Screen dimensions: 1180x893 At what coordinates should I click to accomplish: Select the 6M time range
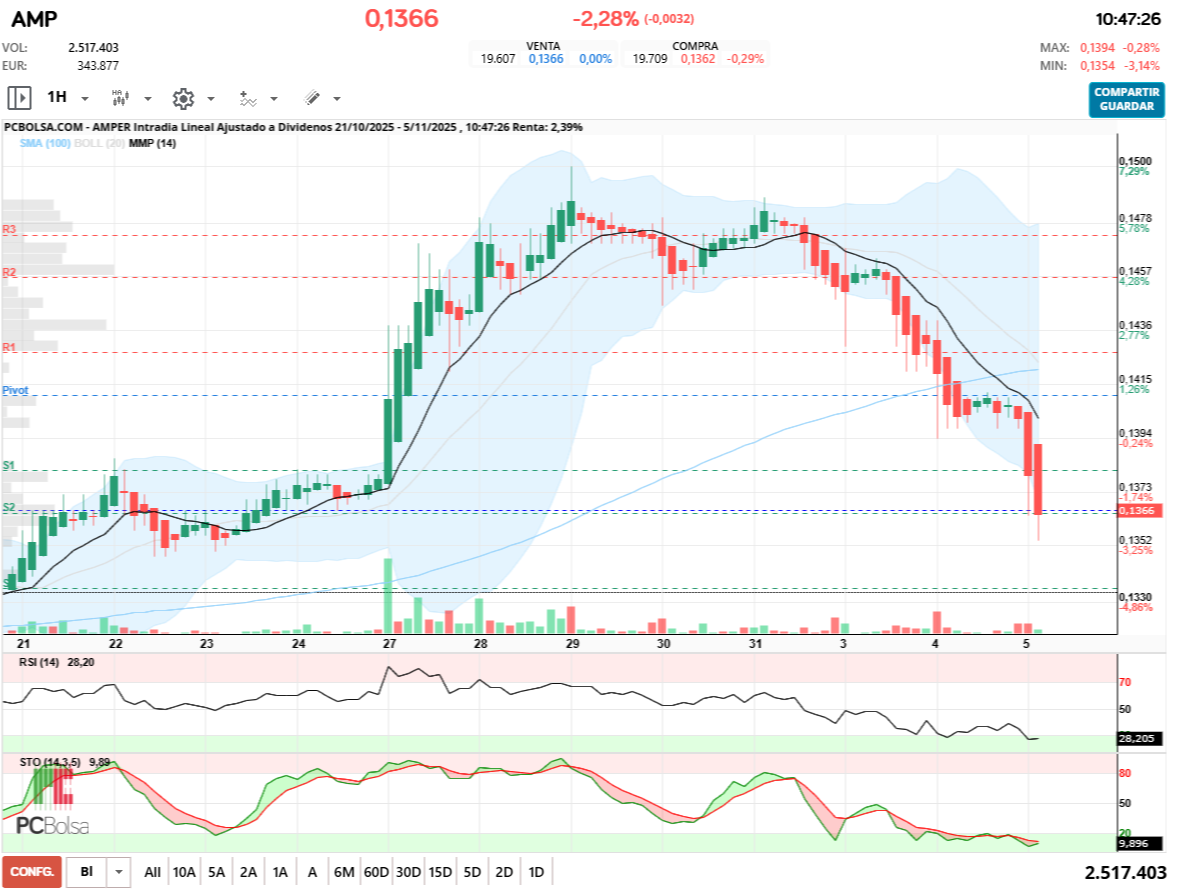click(x=344, y=872)
